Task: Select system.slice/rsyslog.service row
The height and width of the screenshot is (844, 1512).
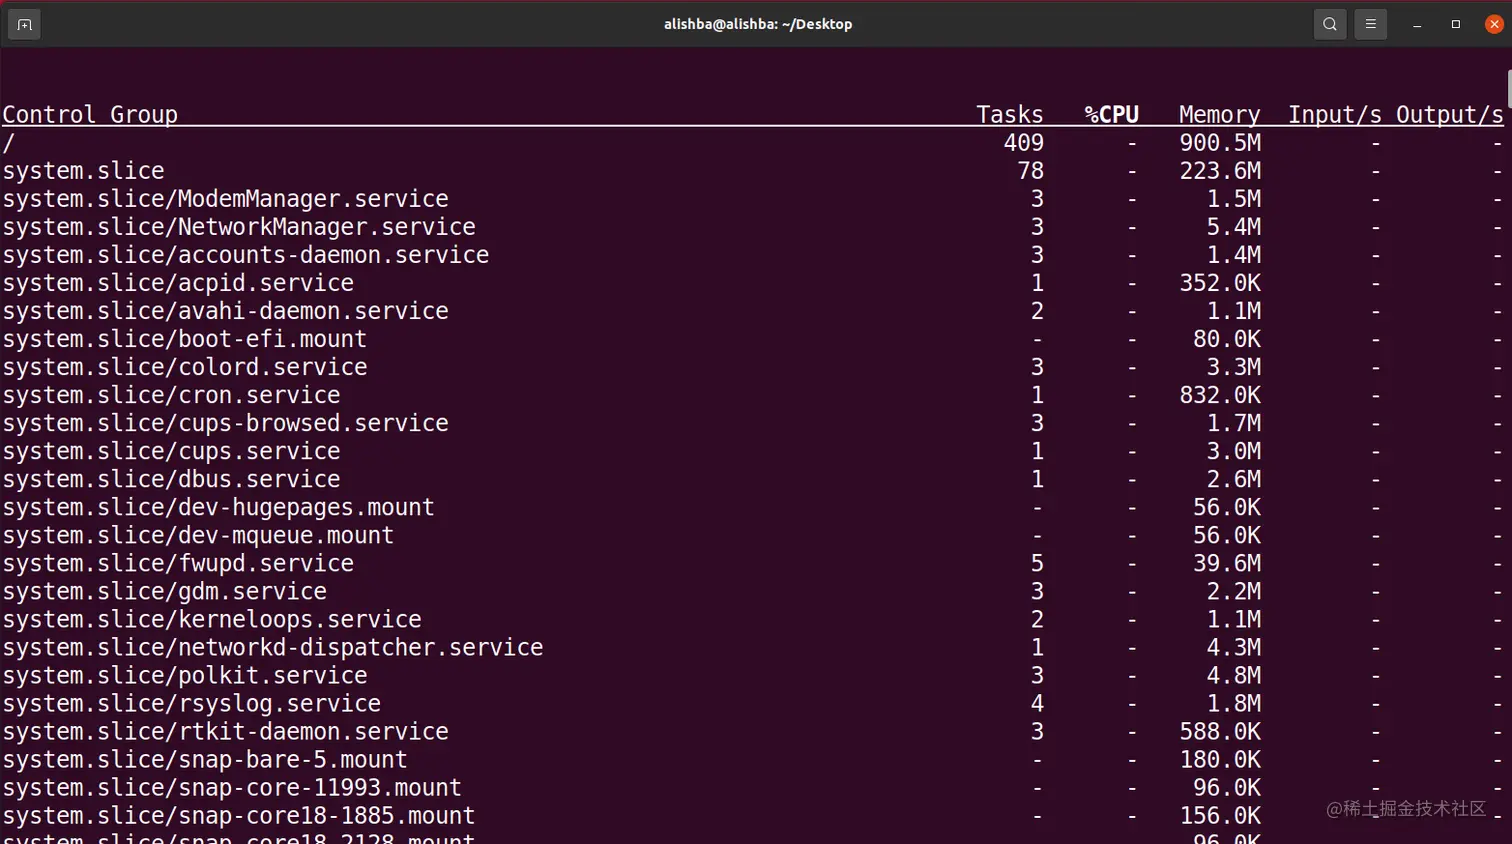Action: pyautogui.click(x=752, y=703)
